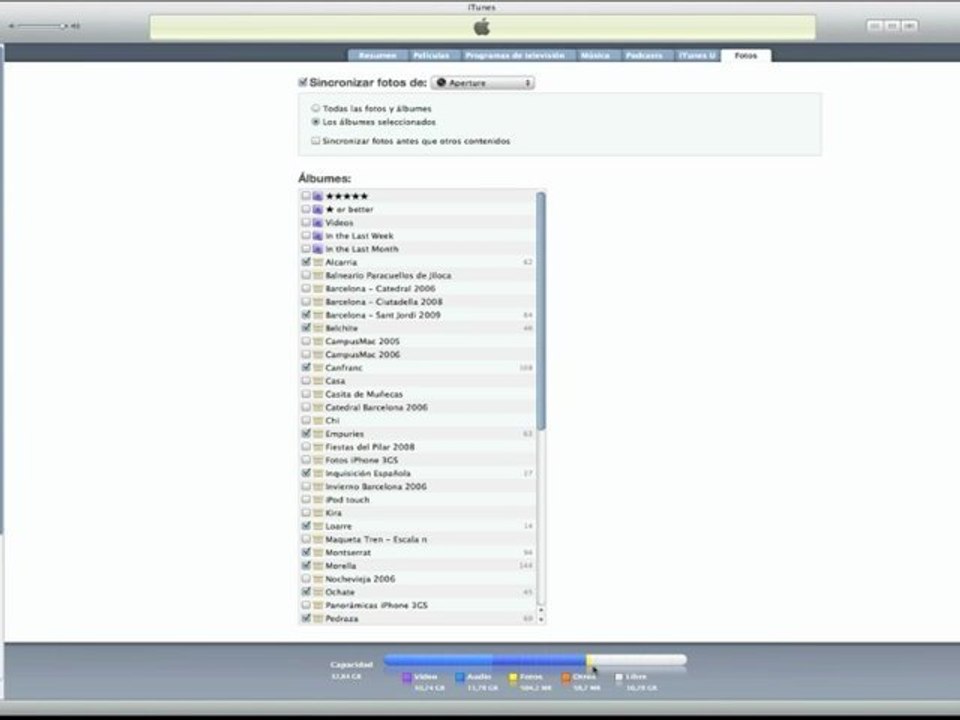Viewport: 960px width, 720px height.
Task: Check the Videos album checkbox
Action: [306, 222]
